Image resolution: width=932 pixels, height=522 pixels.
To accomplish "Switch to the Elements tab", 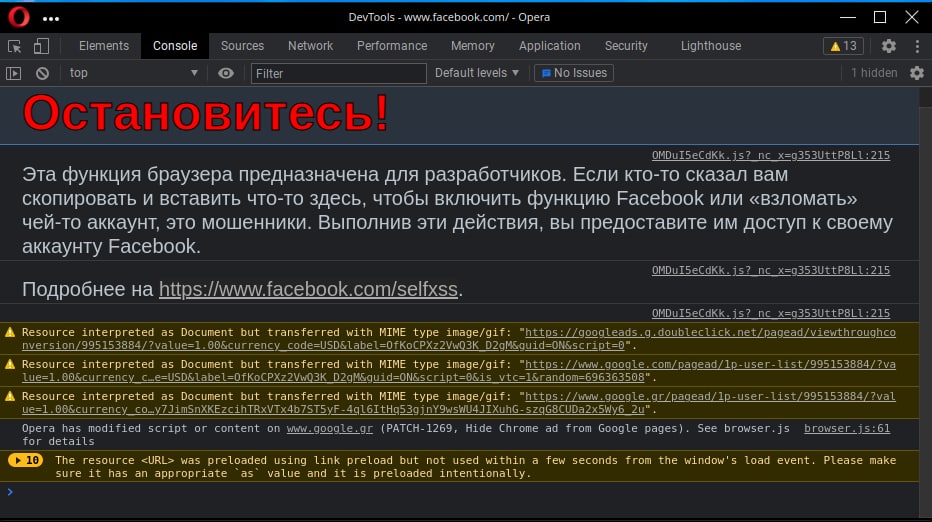I will pyautogui.click(x=104, y=46).
